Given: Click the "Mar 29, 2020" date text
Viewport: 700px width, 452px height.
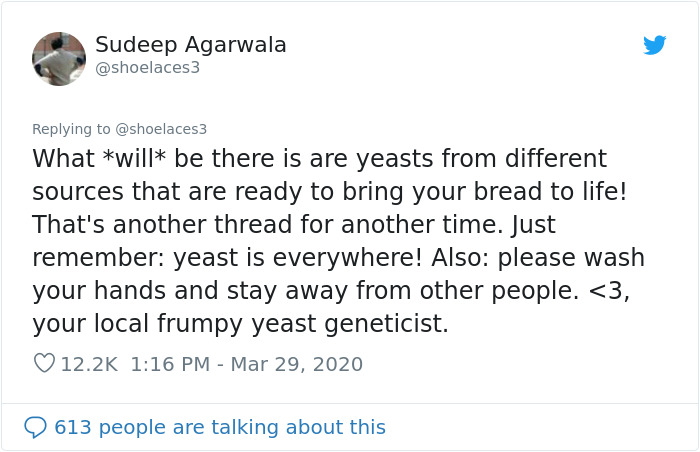Looking at the screenshot, I should pos(297,364).
